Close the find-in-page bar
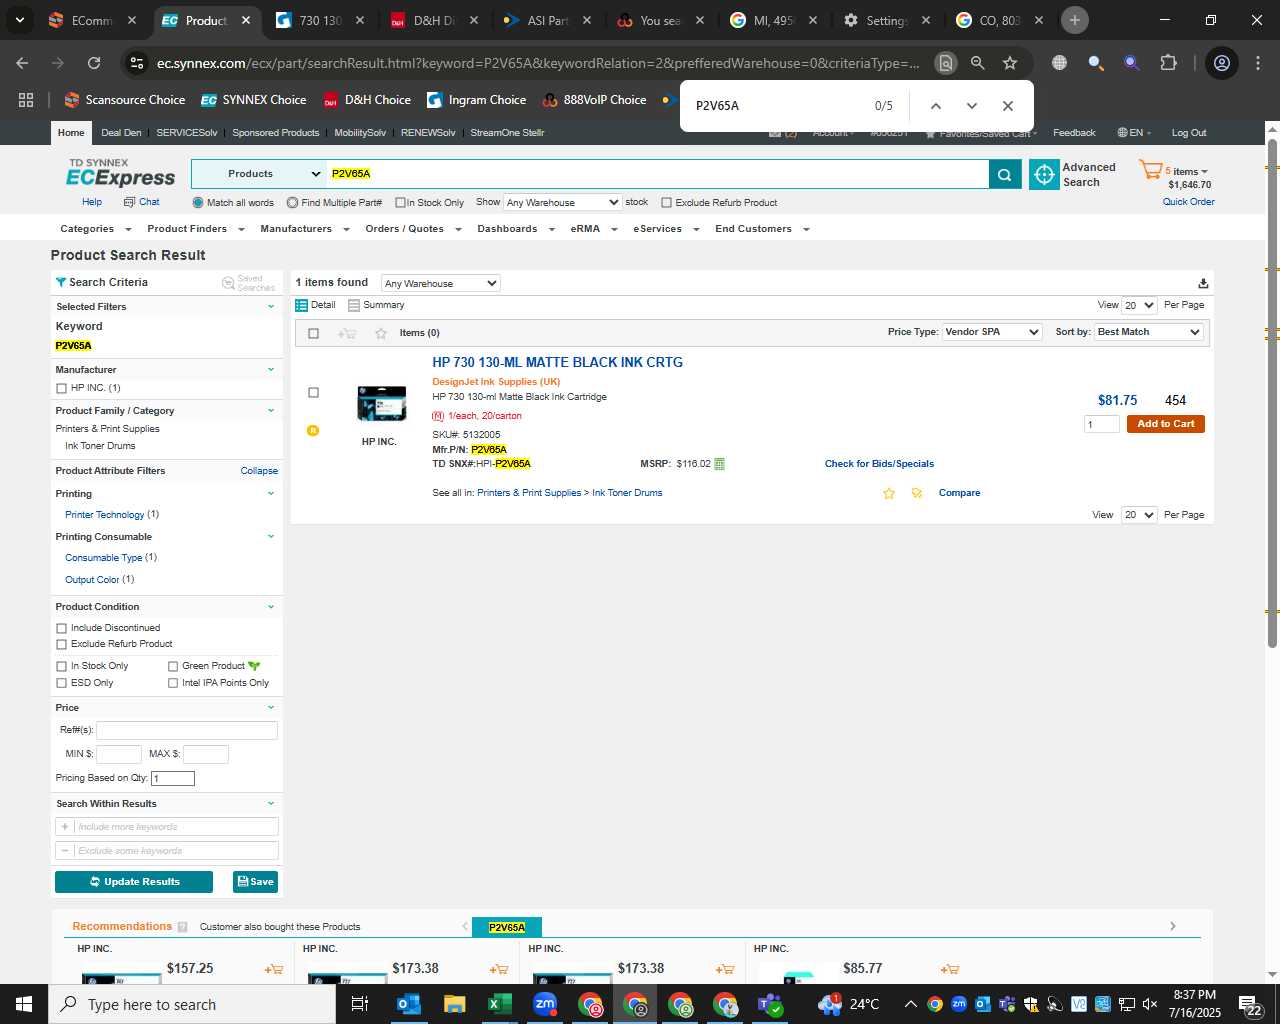The height and width of the screenshot is (1024, 1280). (x=1007, y=106)
